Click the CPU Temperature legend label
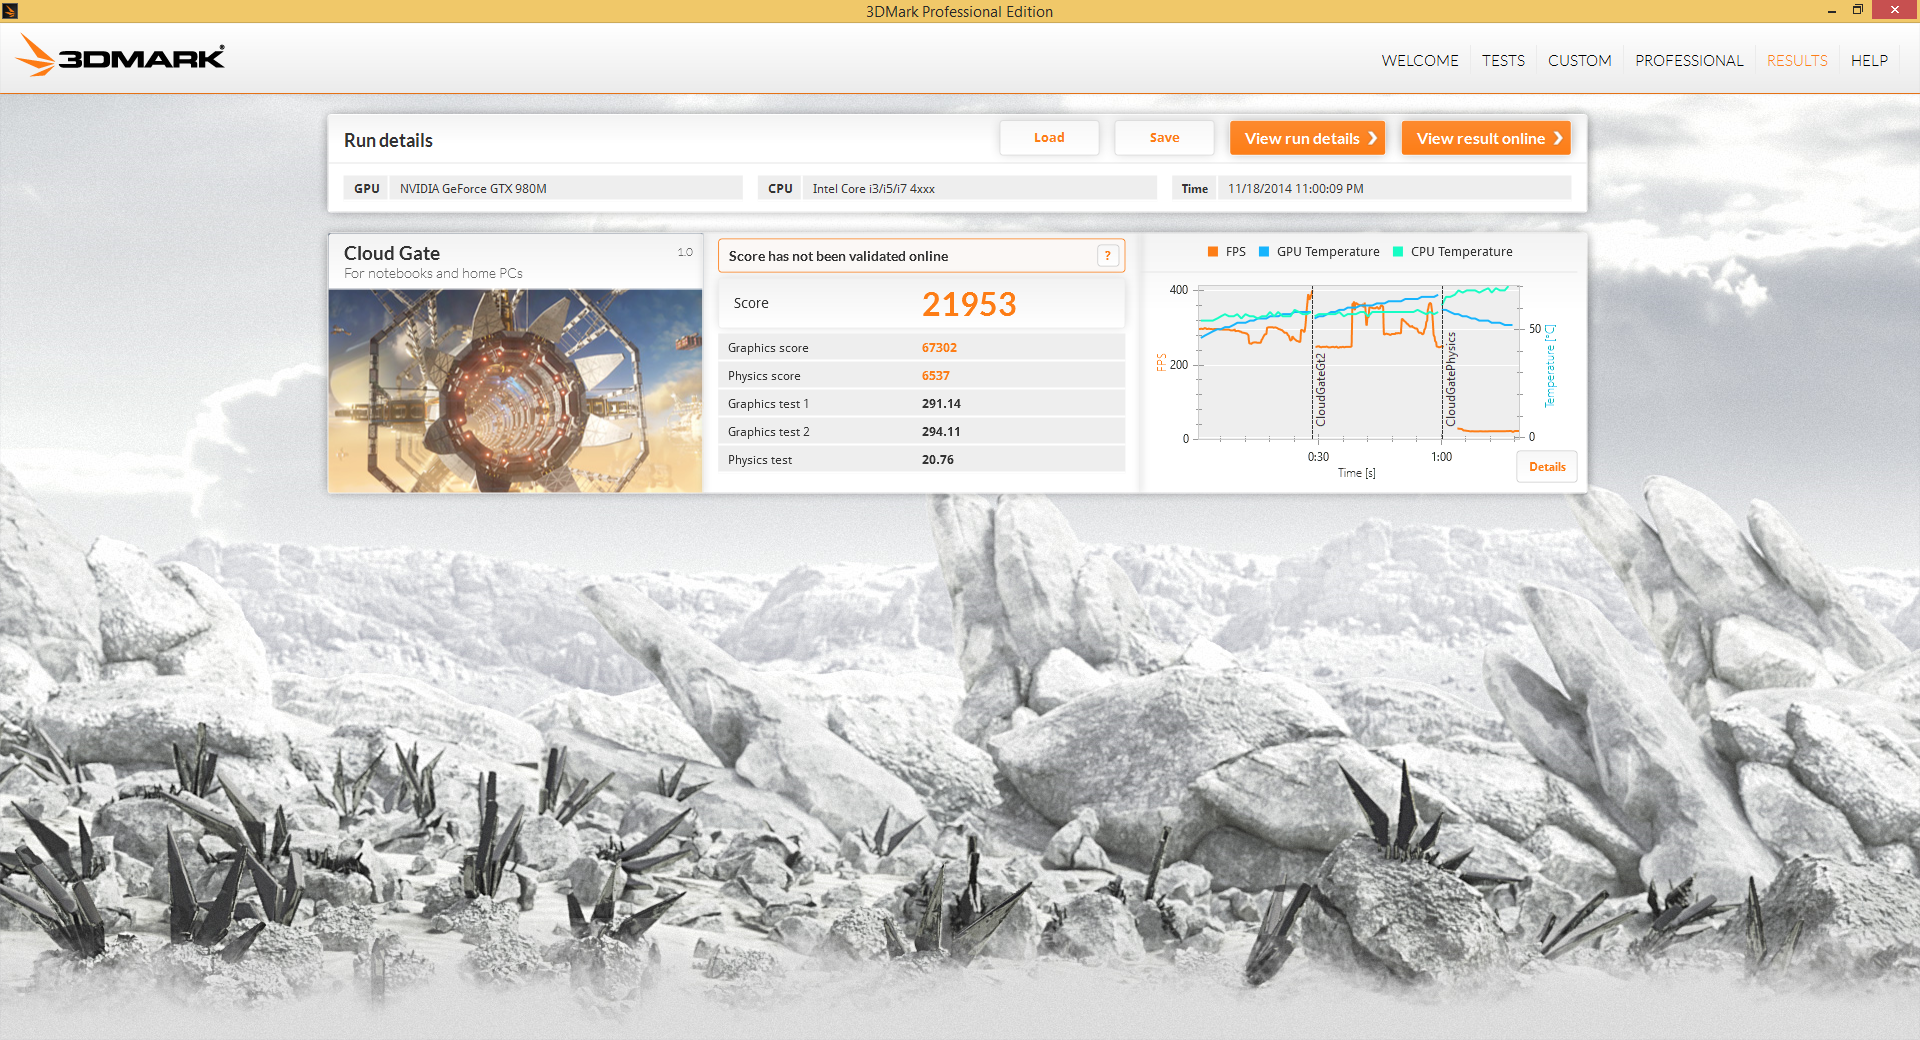The width and height of the screenshot is (1920, 1040). click(x=1462, y=252)
